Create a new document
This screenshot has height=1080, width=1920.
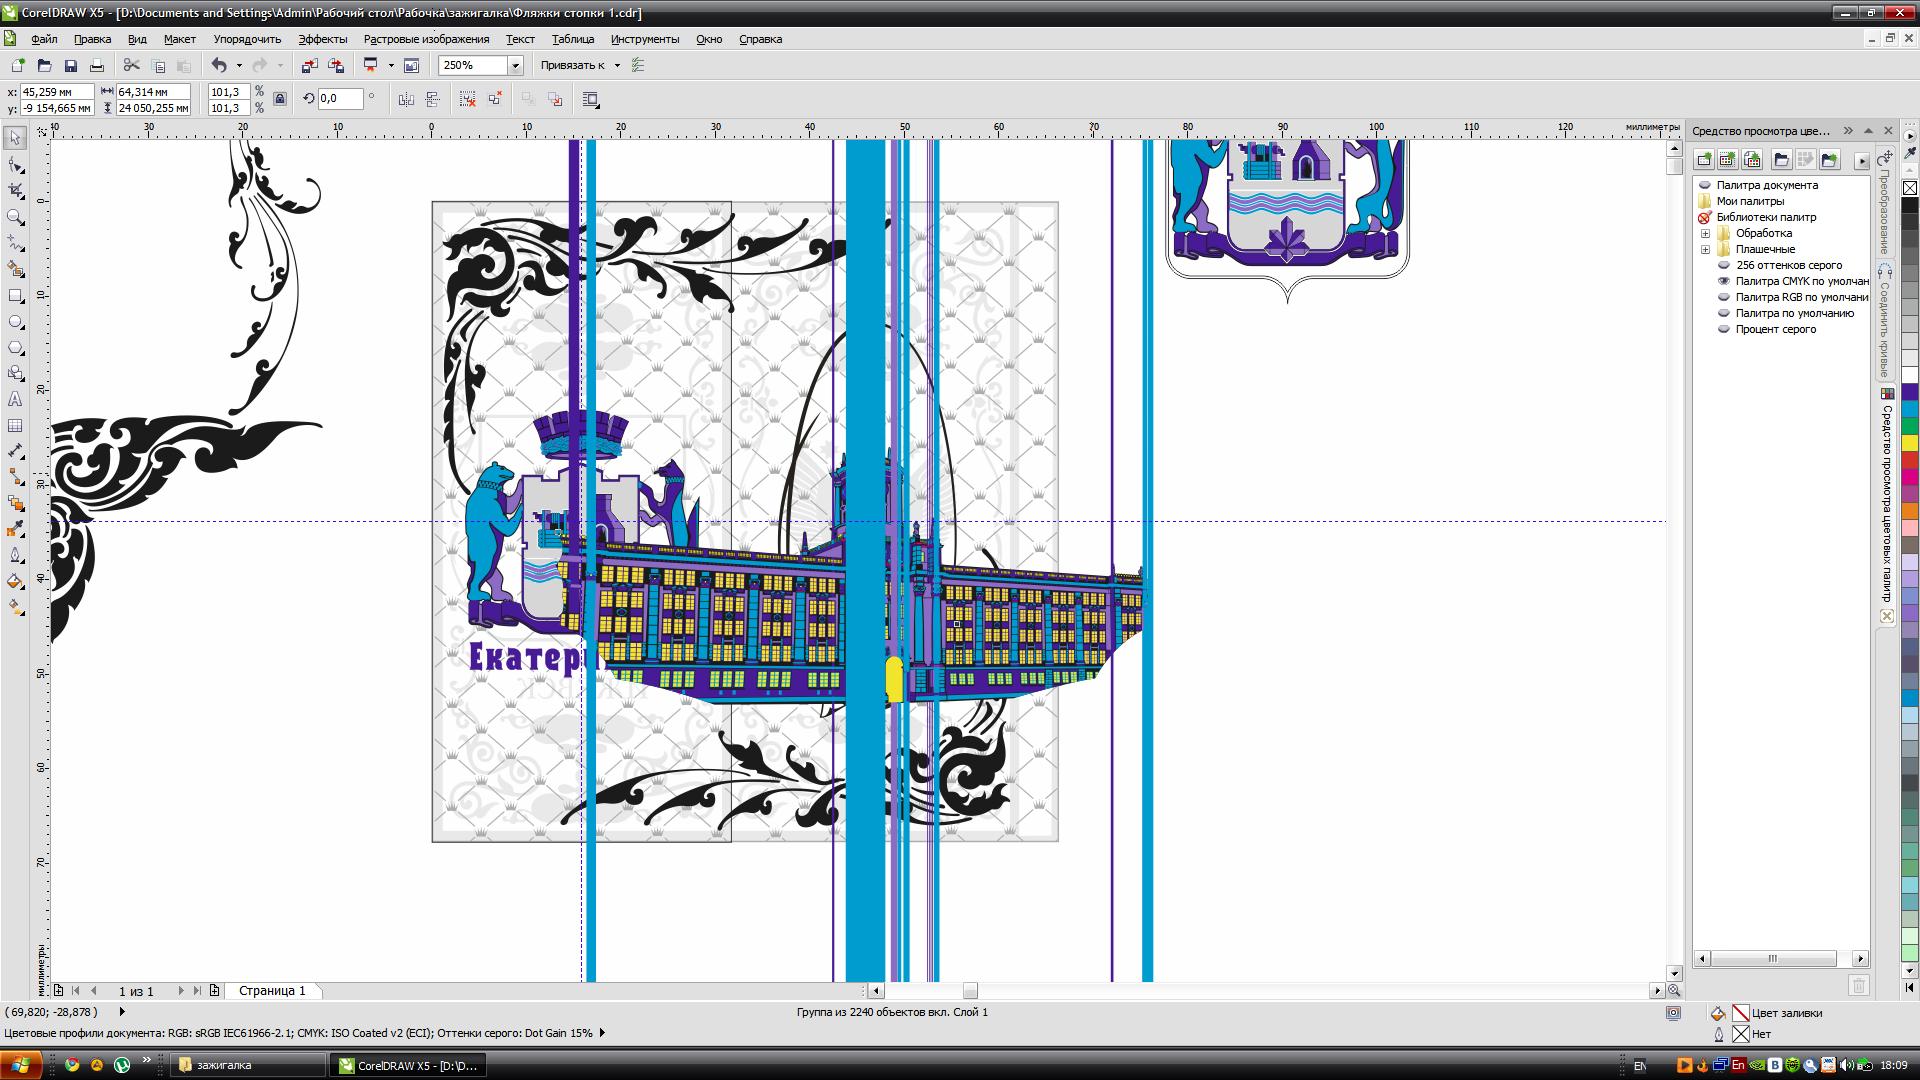click(17, 65)
